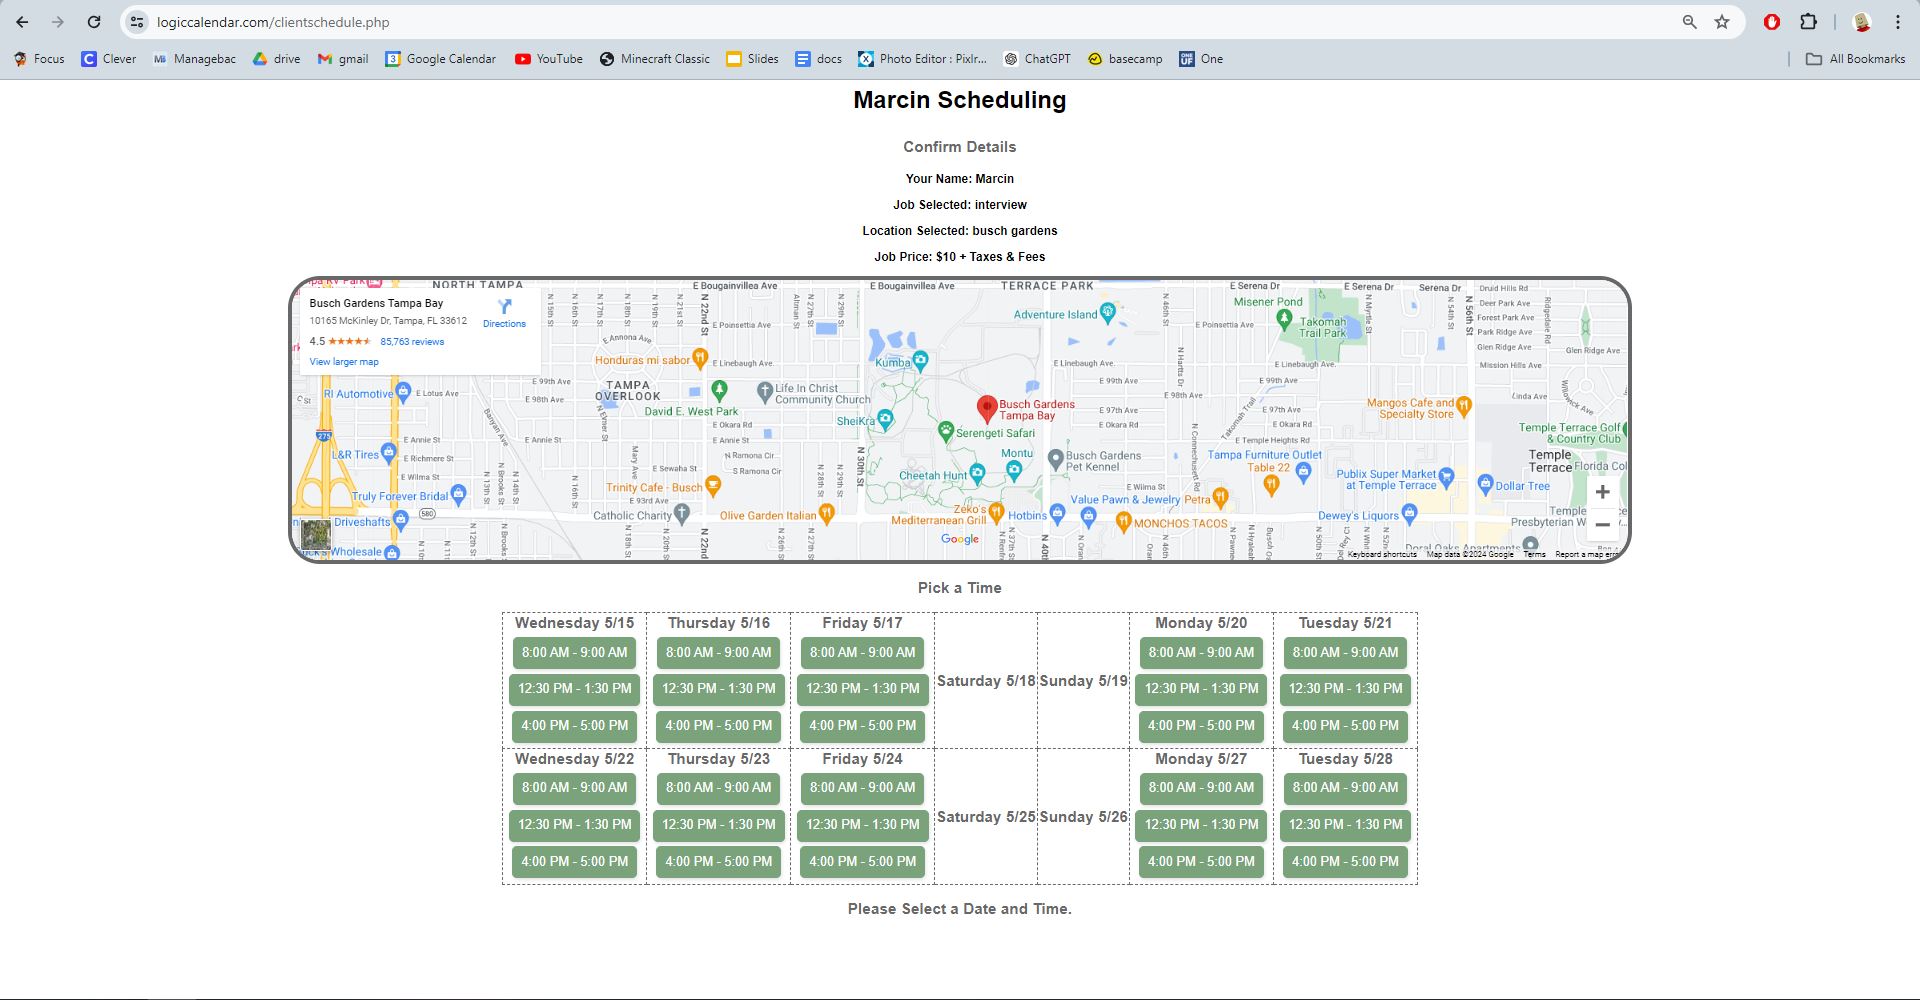Open the drive bookmark

click(276, 59)
